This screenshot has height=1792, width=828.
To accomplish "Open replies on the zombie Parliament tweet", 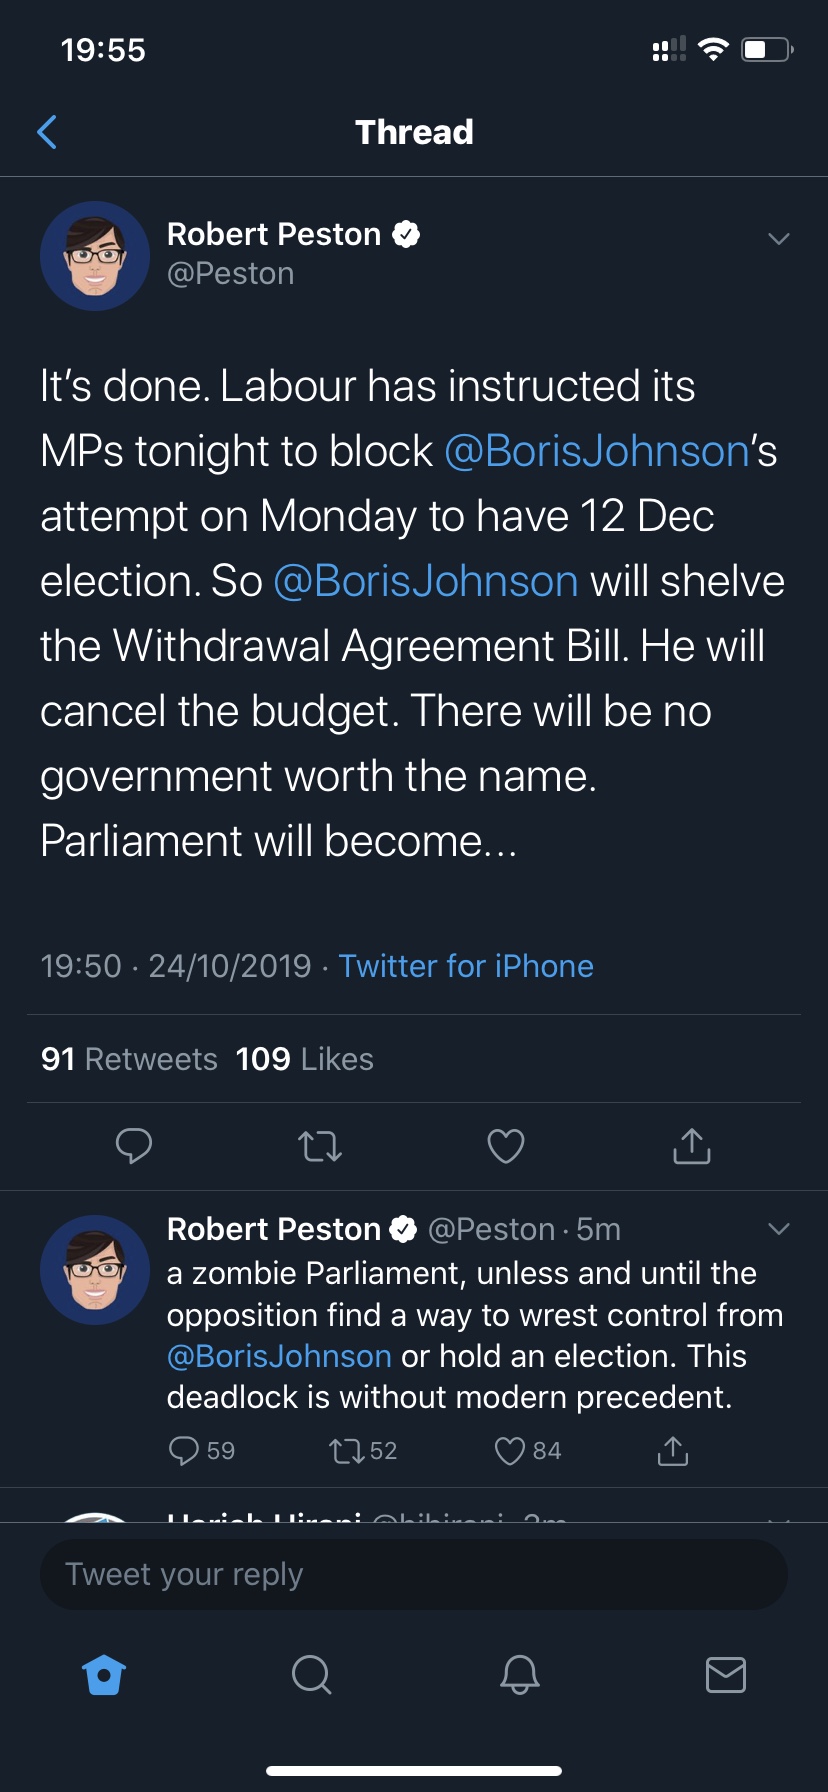I will (x=184, y=1451).
